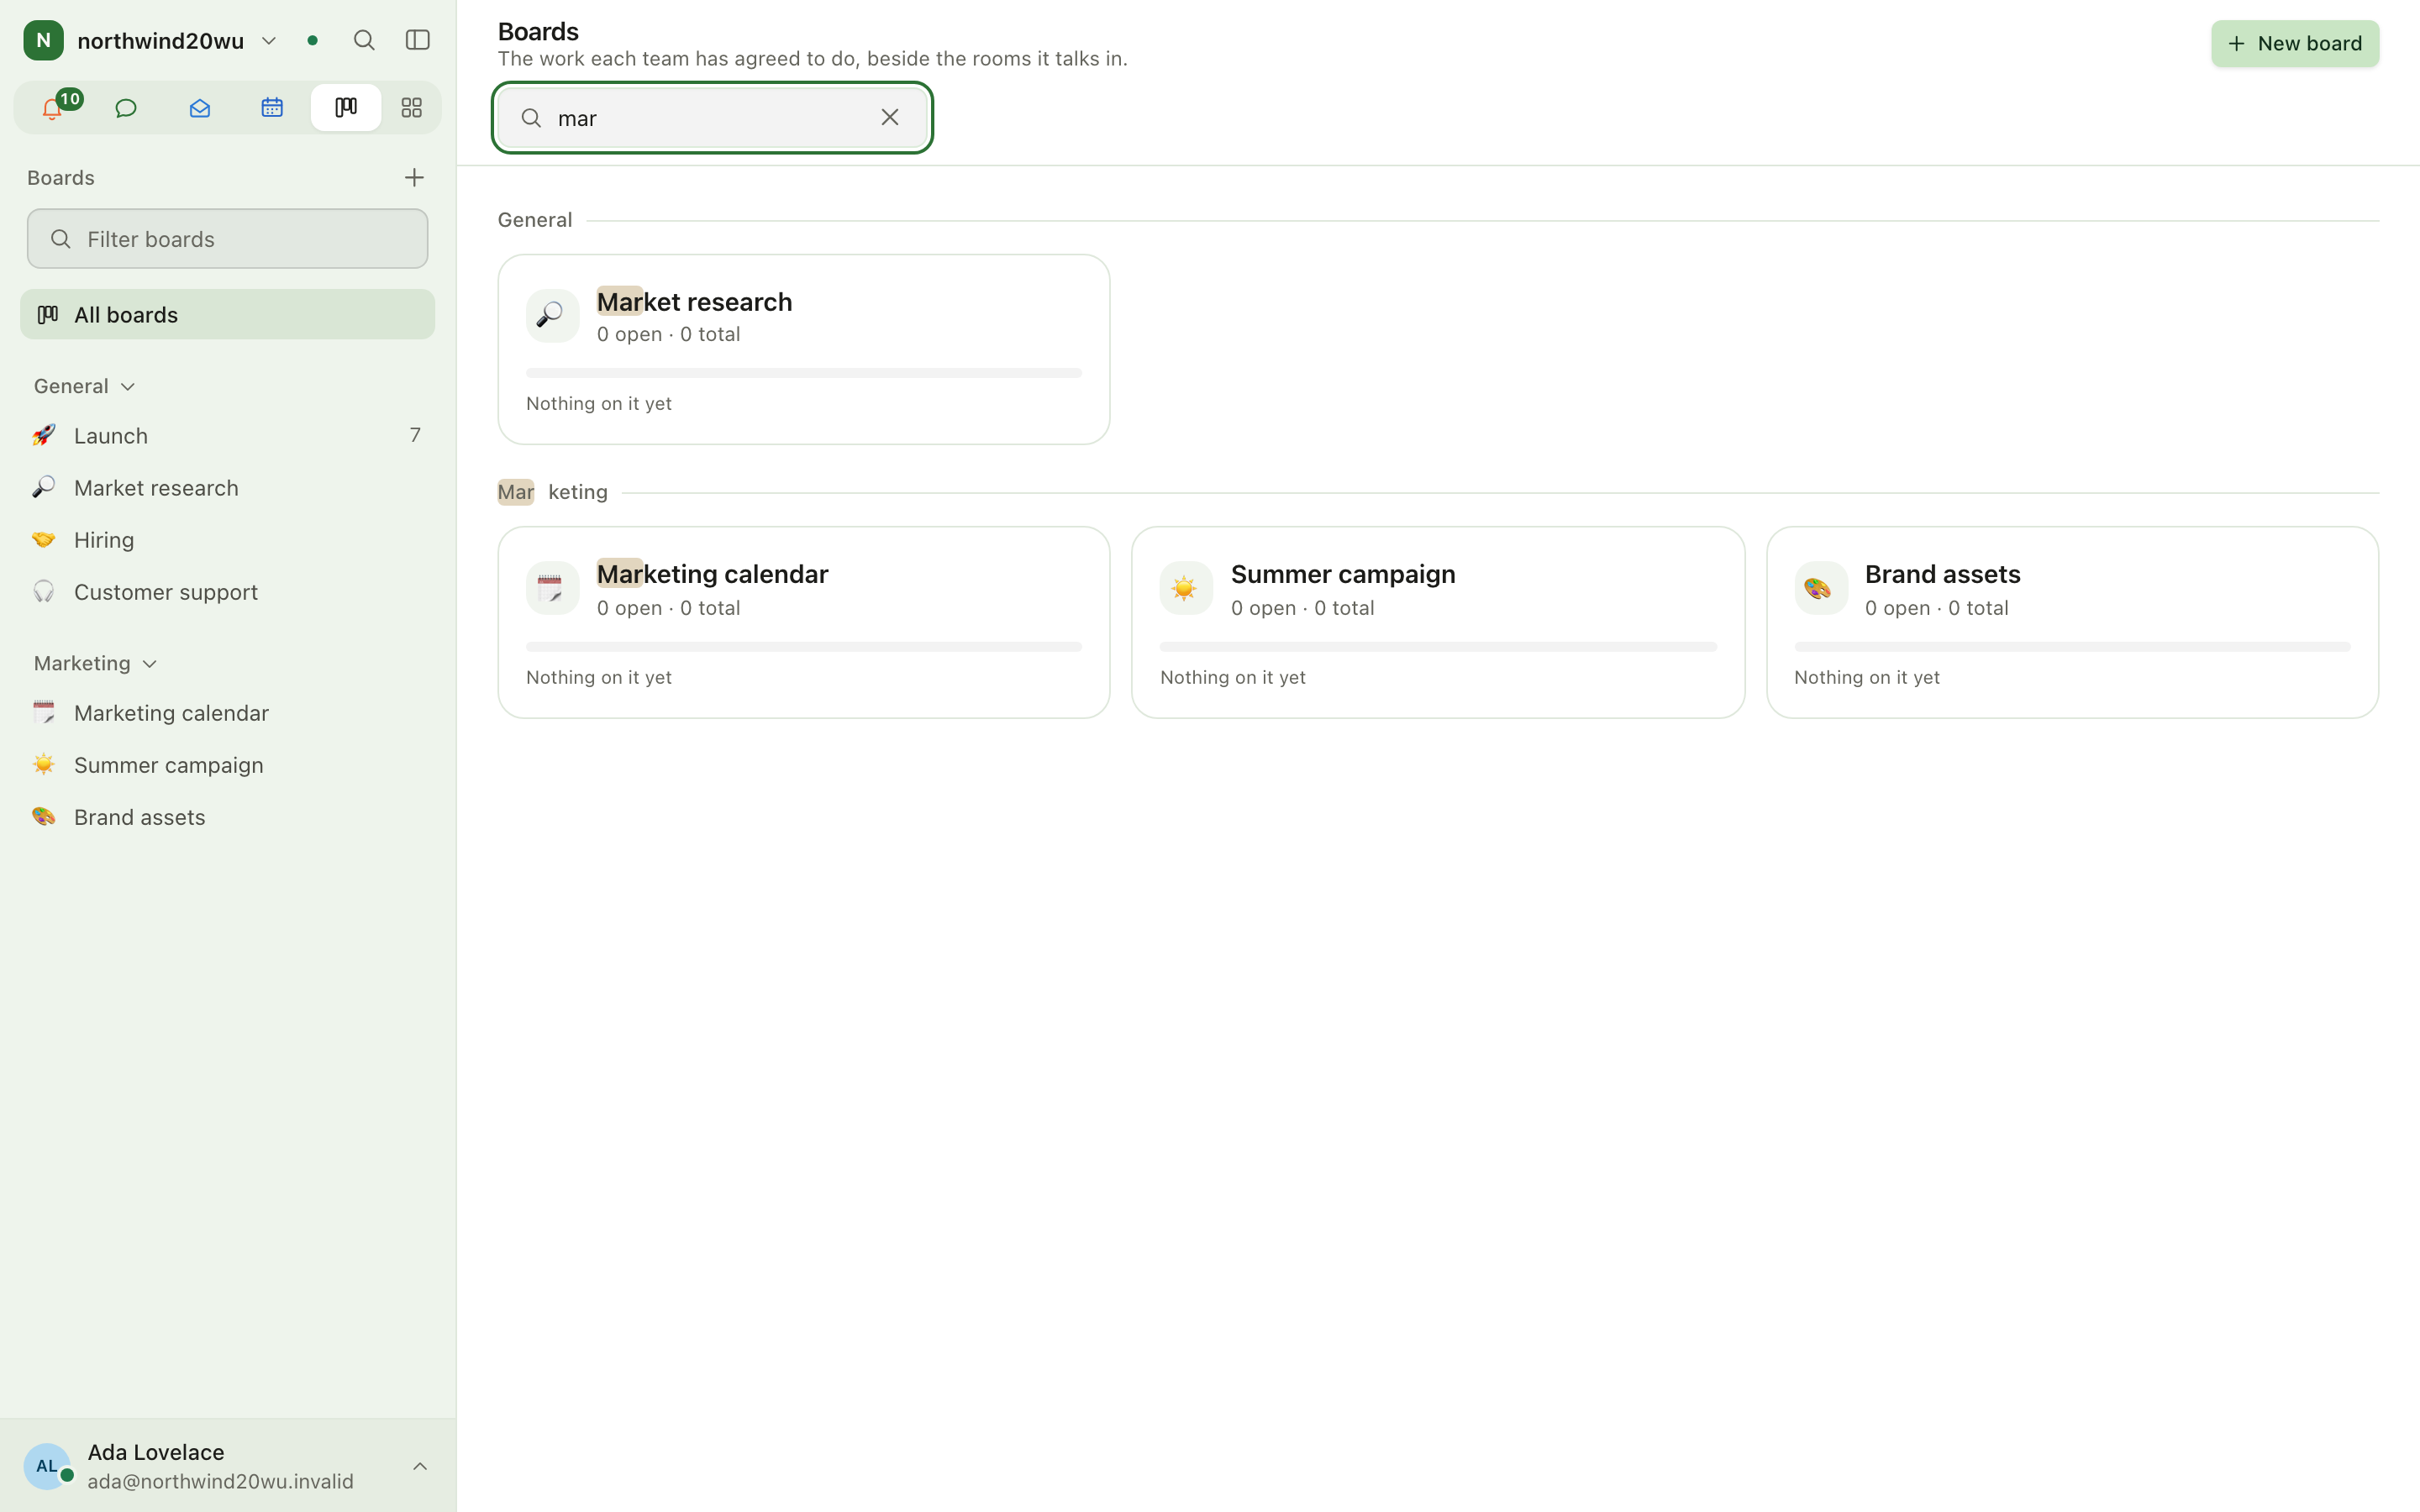Screen dimensions: 2420x1512
Task: Open Summer campaign in the sidebar
Action: pyautogui.click(x=228, y=764)
